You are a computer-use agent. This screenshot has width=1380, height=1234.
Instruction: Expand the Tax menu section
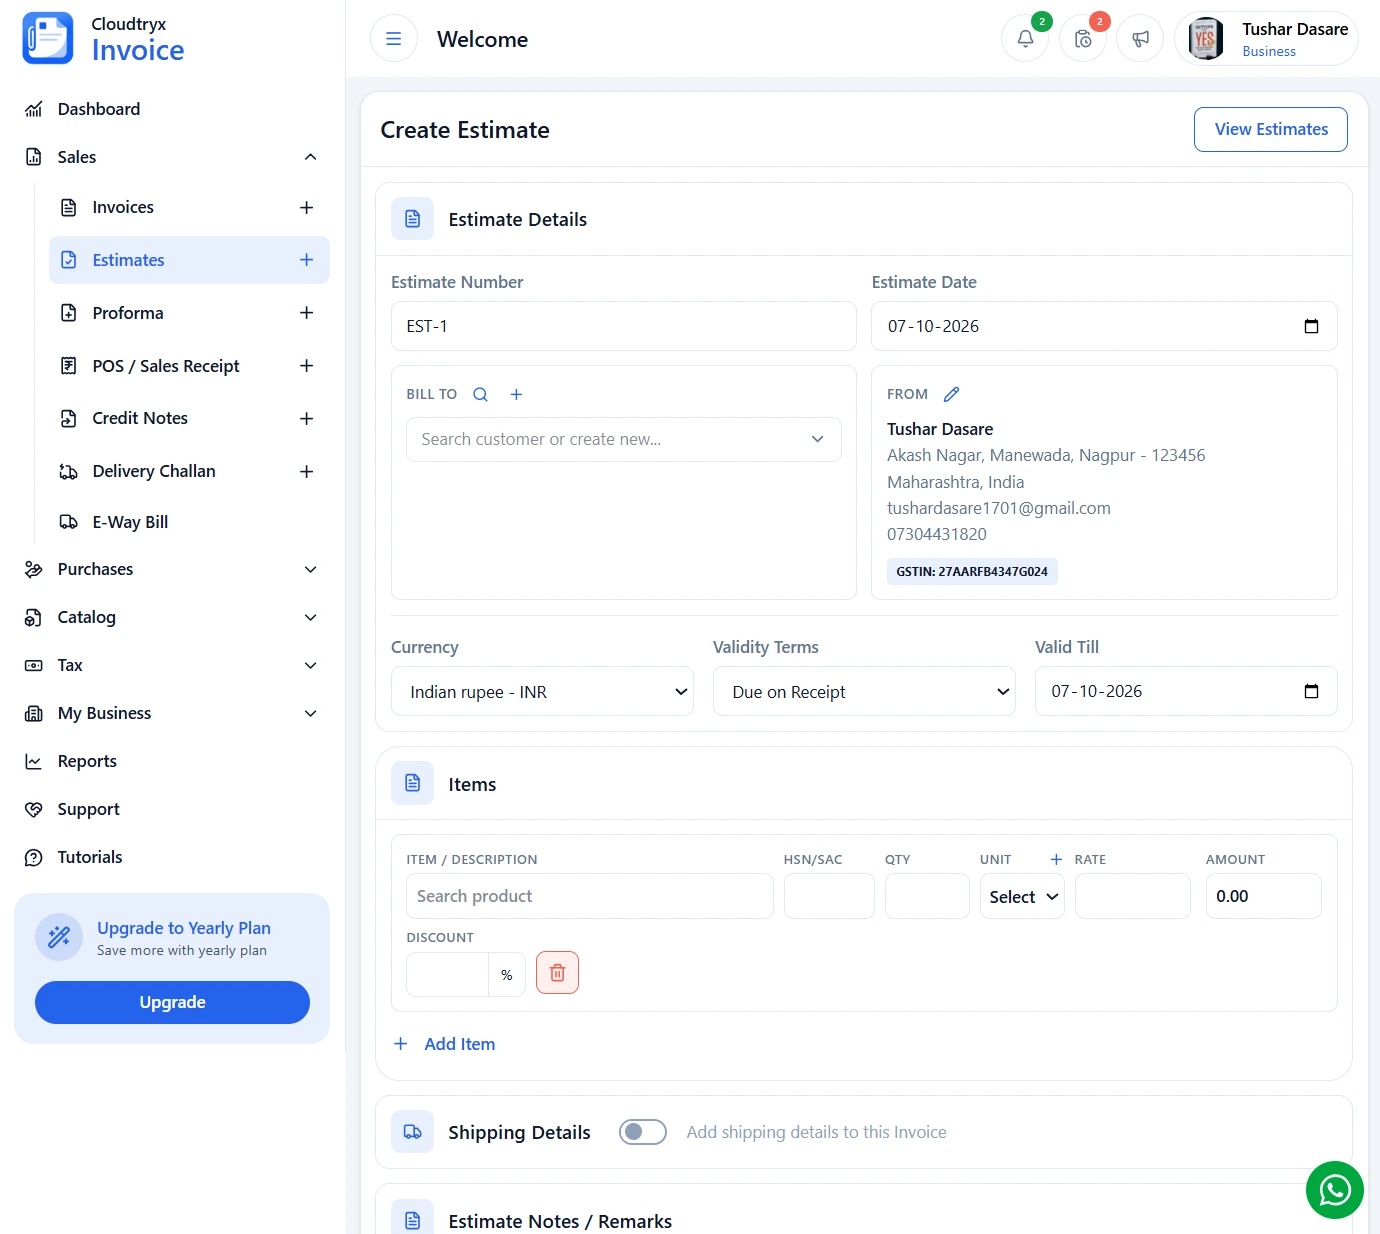point(310,665)
